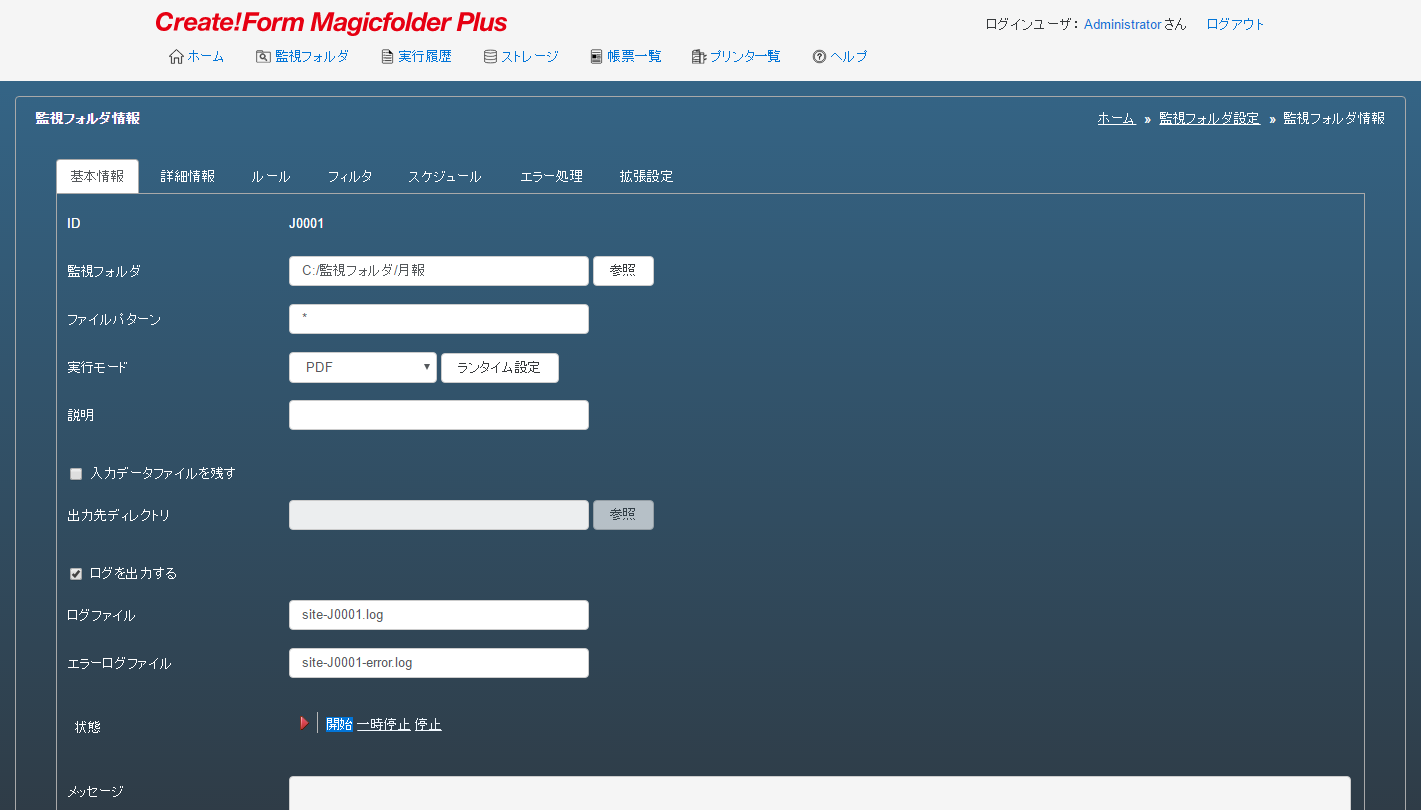
Task: Open the 監視フォルダ navigation menu item
Action: pos(312,57)
